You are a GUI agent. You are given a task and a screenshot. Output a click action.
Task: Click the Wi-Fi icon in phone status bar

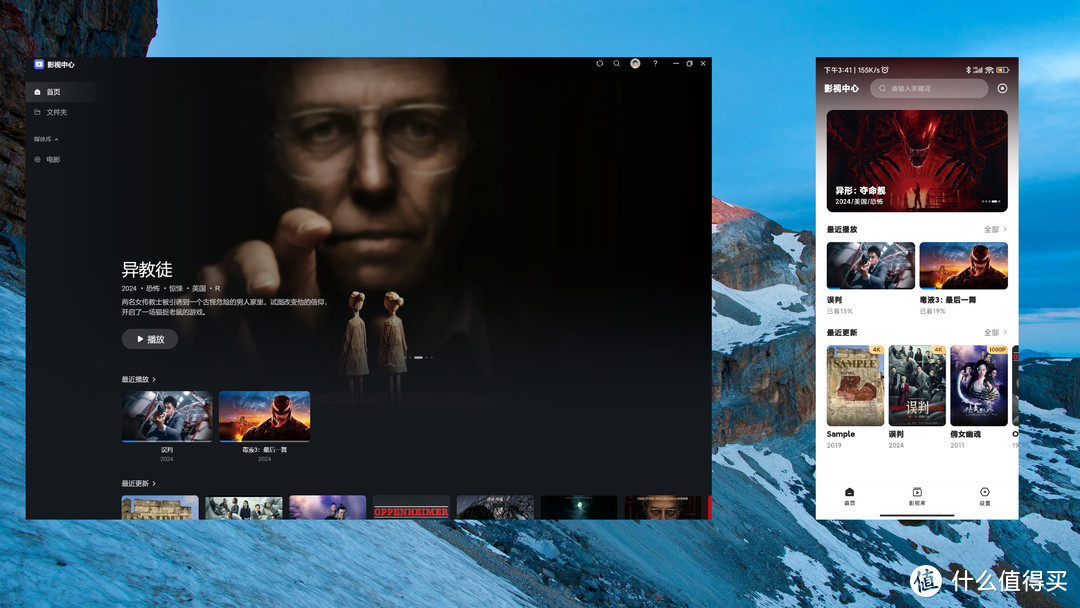(x=989, y=70)
